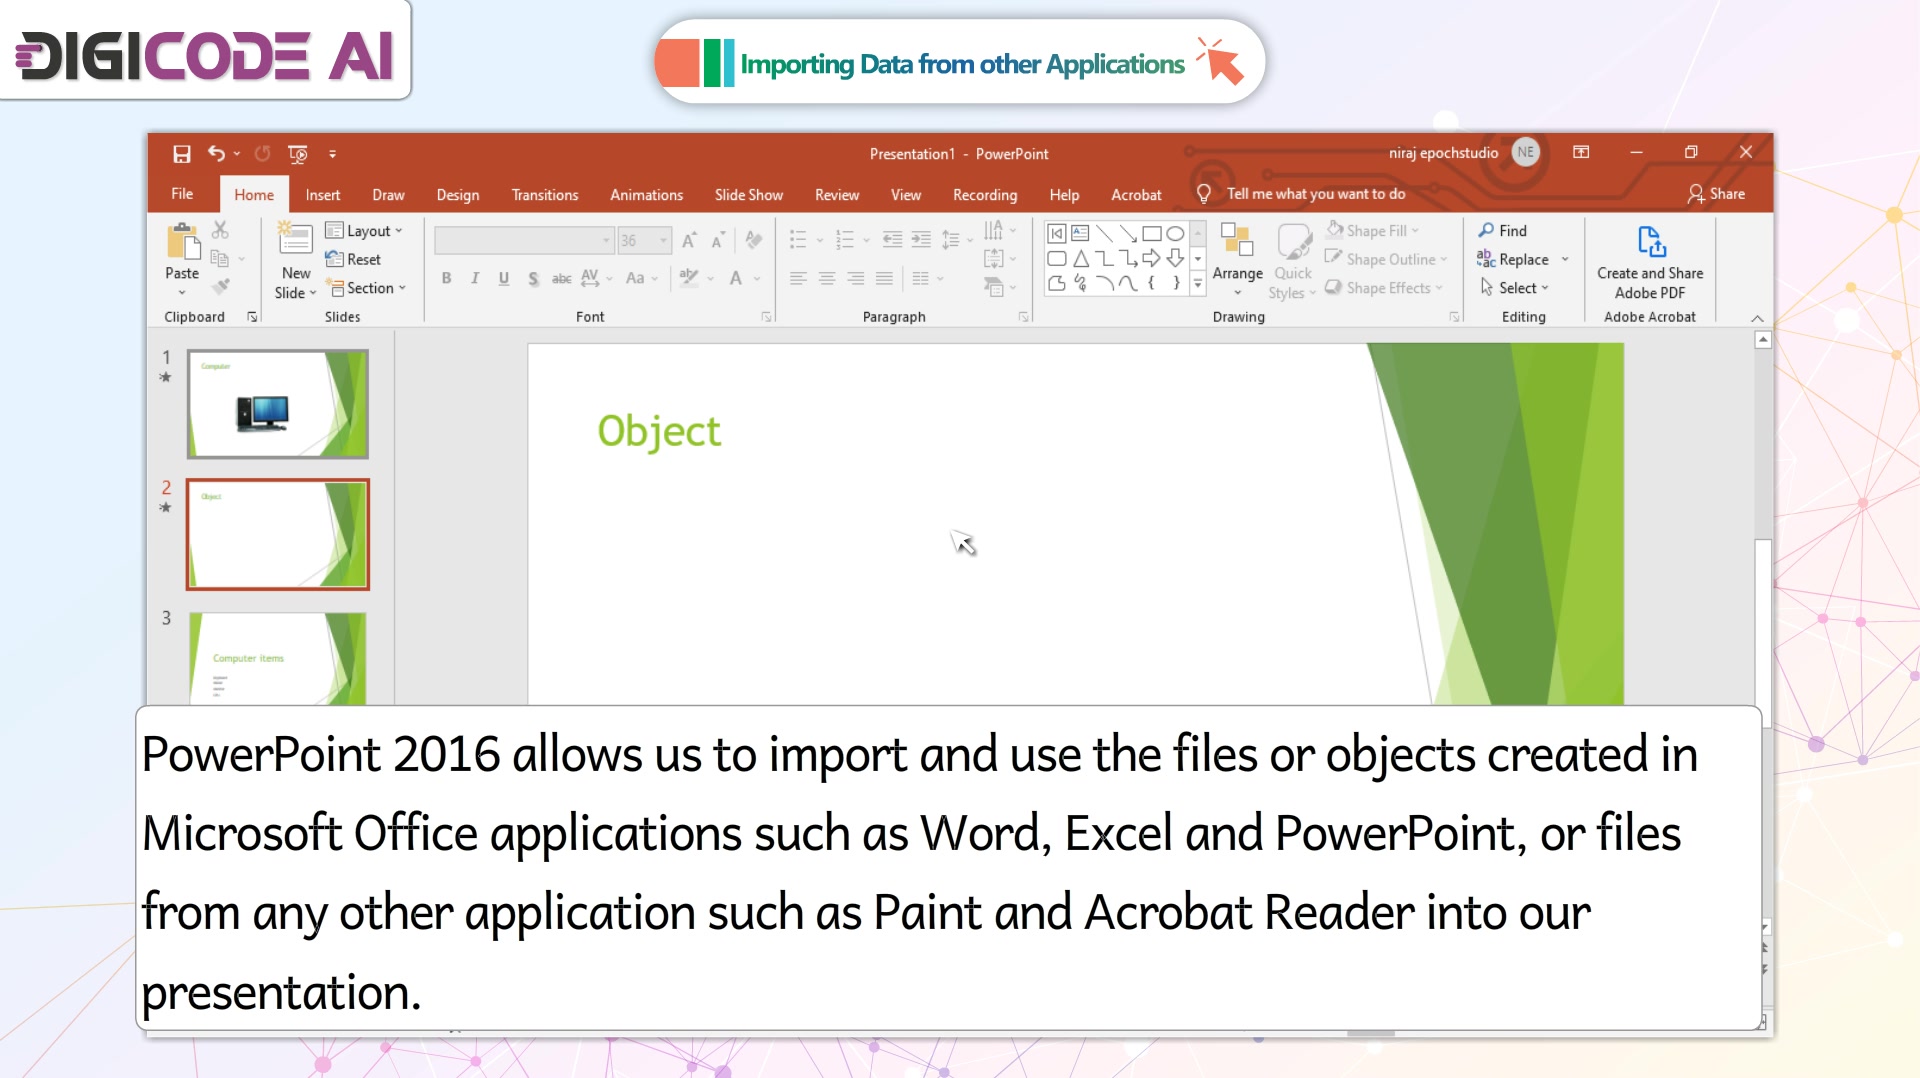Click Increase Font Size icon
This screenshot has width=1920, height=1078.
click(689, 240)
